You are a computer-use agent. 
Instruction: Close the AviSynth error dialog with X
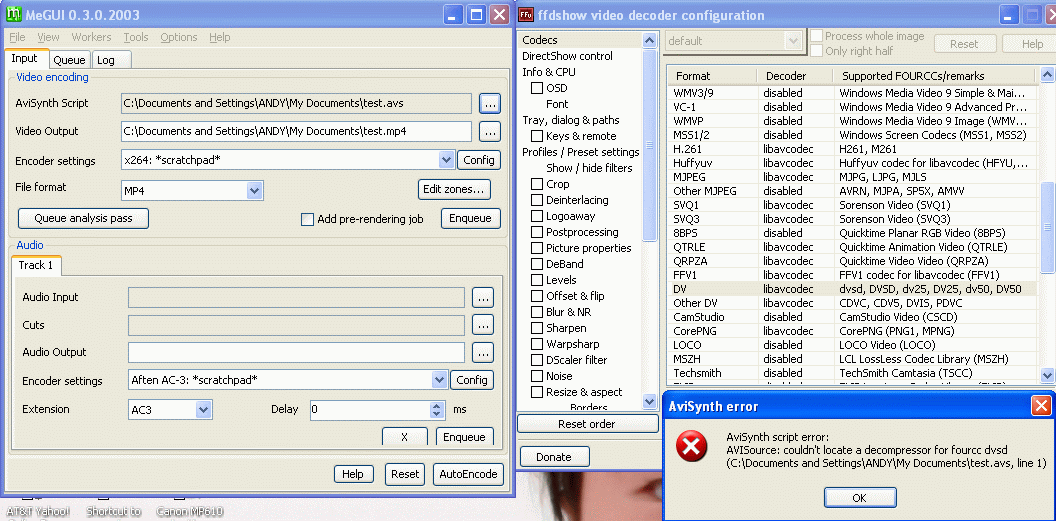pyautogui.click(x=1041, y=406)
